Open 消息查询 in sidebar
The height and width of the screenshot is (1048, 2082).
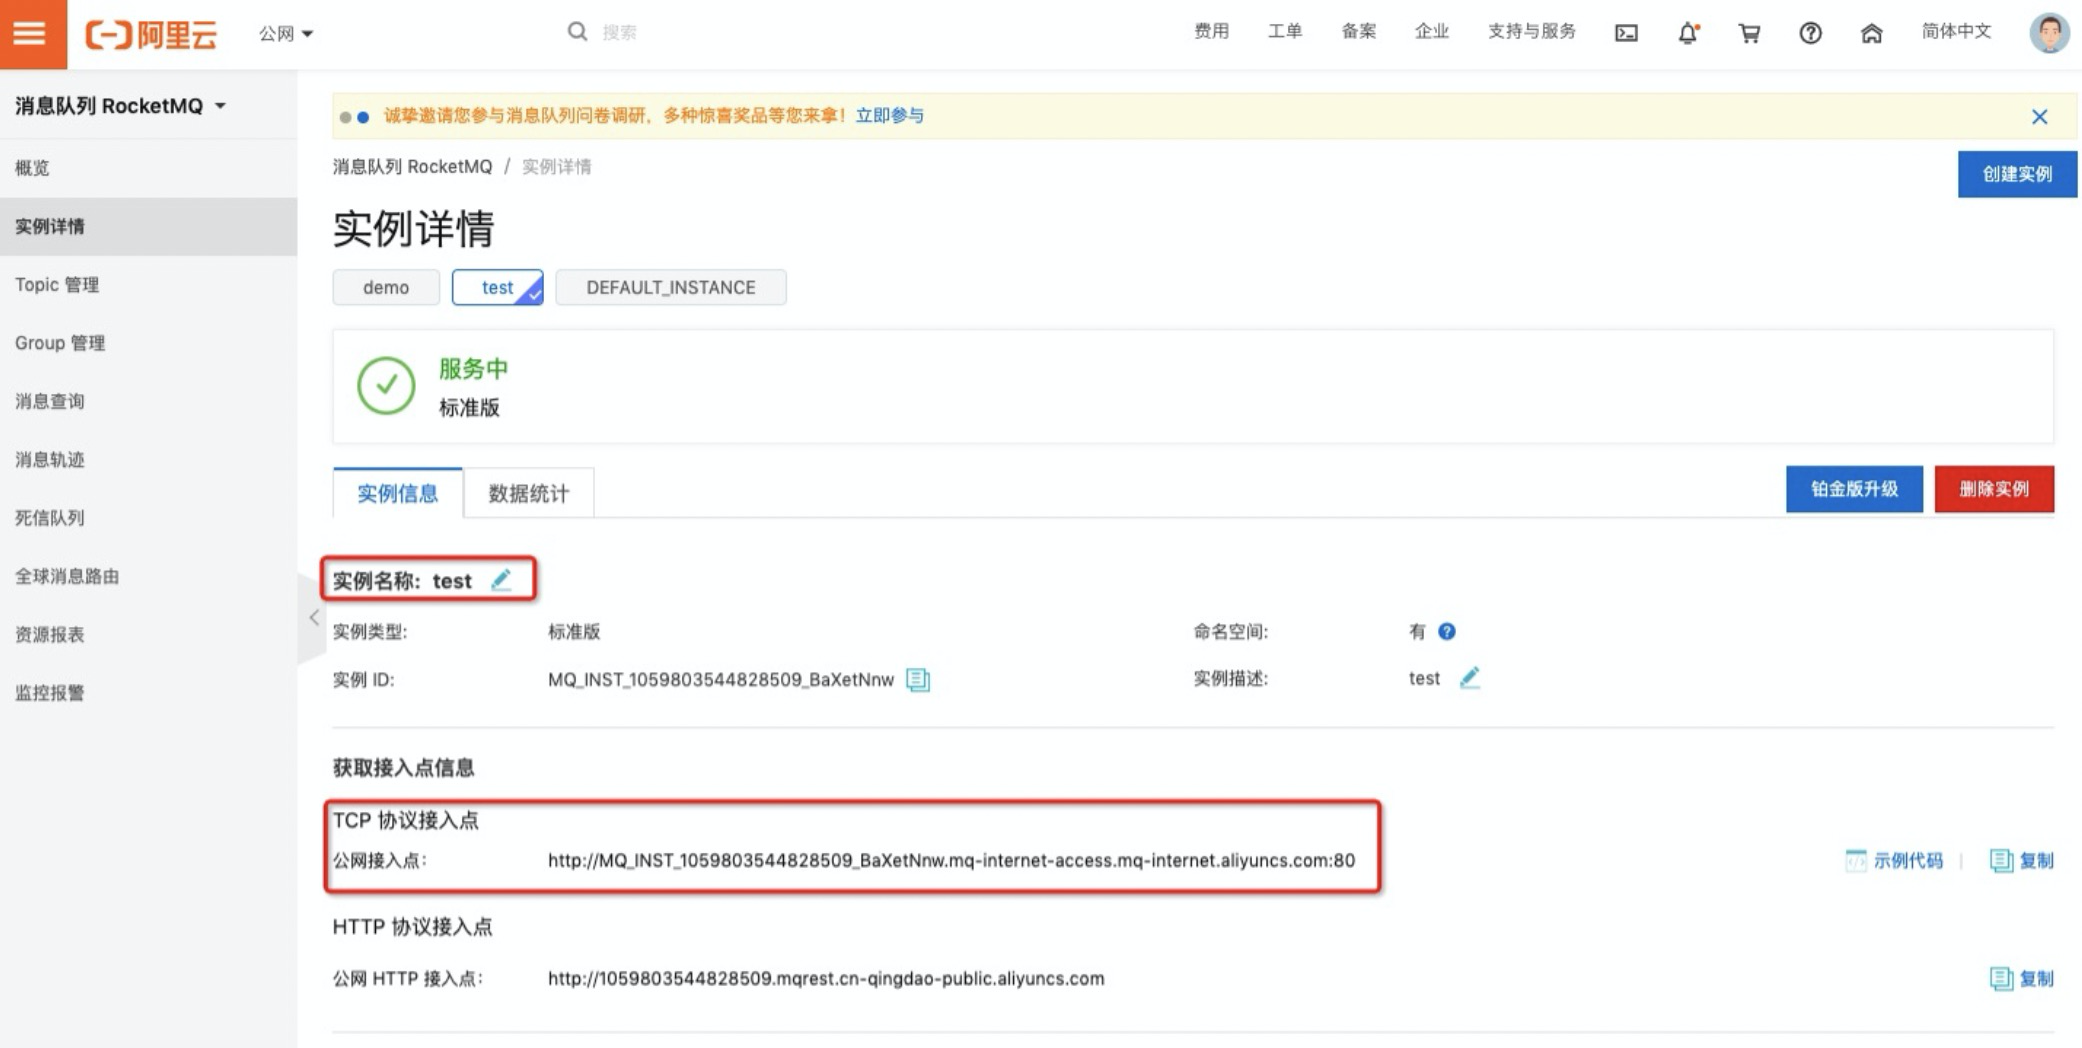pyautogui.click(x=148, y=401)
